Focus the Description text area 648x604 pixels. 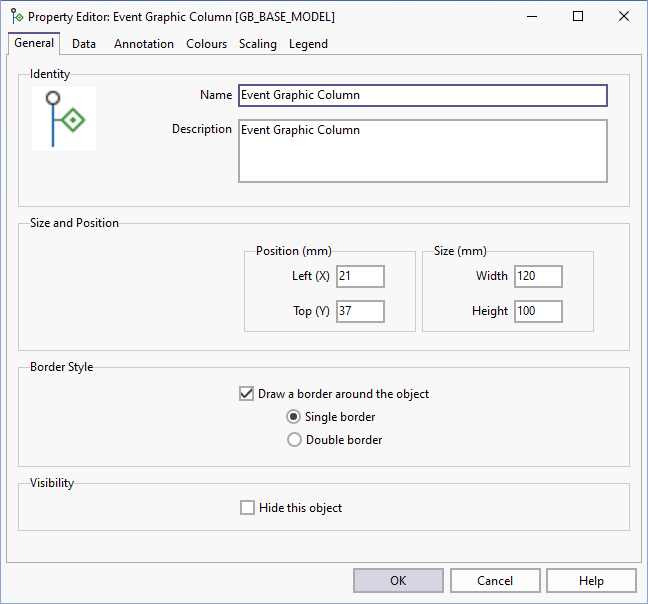click(x=422, y=151)
